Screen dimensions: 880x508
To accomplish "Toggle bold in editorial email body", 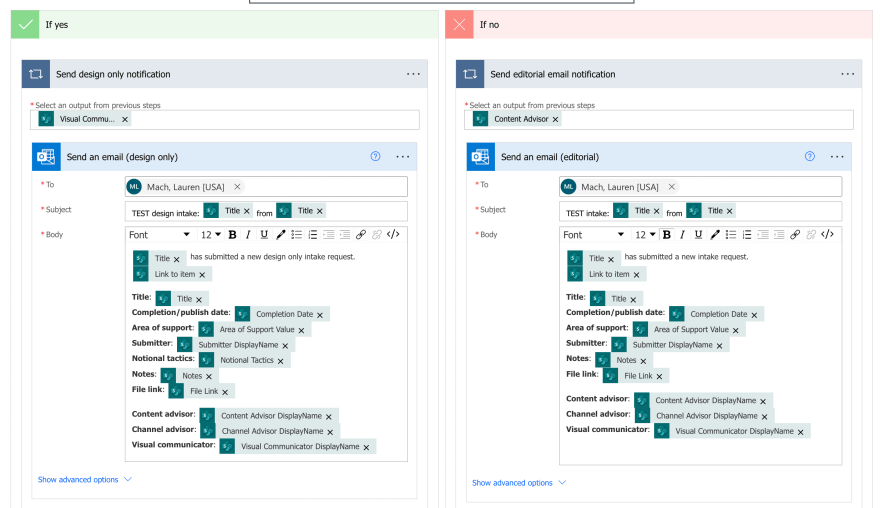I will click(667, 235).
